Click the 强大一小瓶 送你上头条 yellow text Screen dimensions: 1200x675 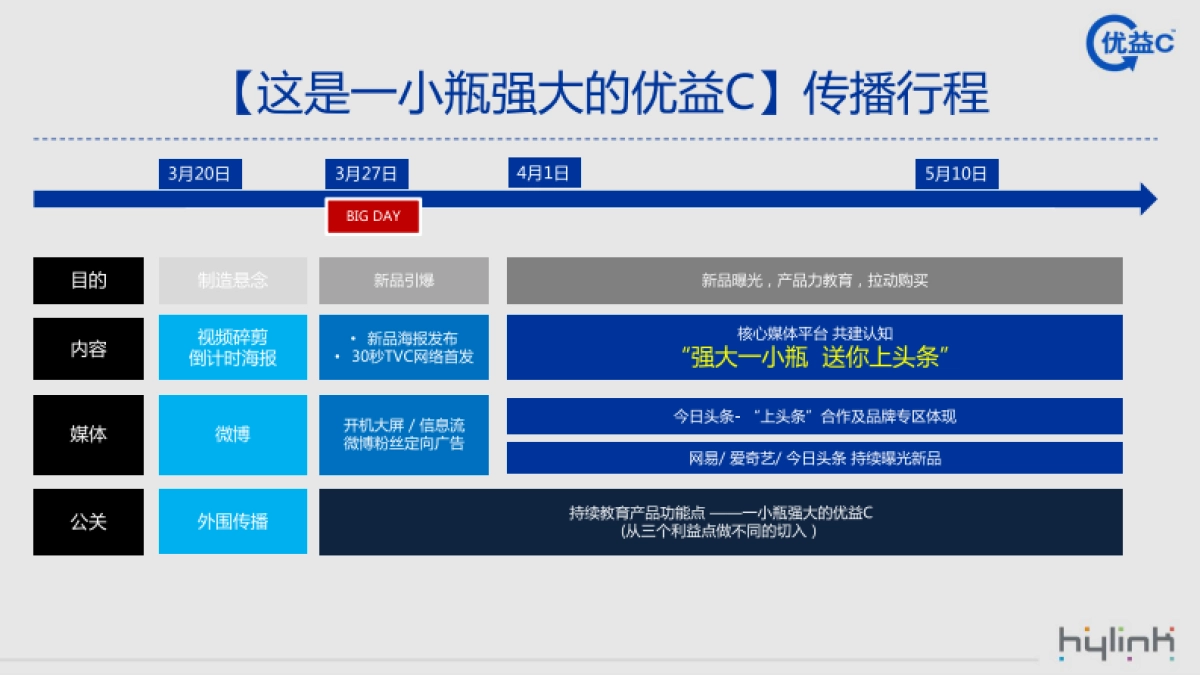point(818,360)
